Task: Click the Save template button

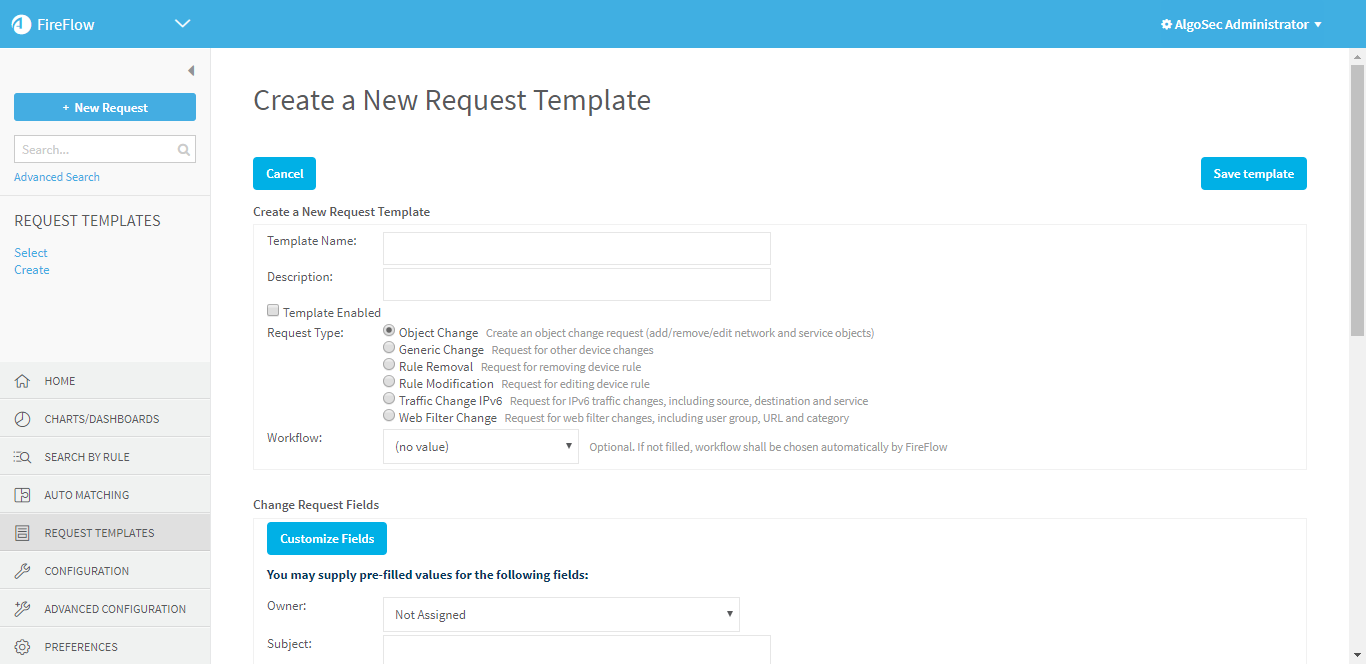Action: point(1253,174)
